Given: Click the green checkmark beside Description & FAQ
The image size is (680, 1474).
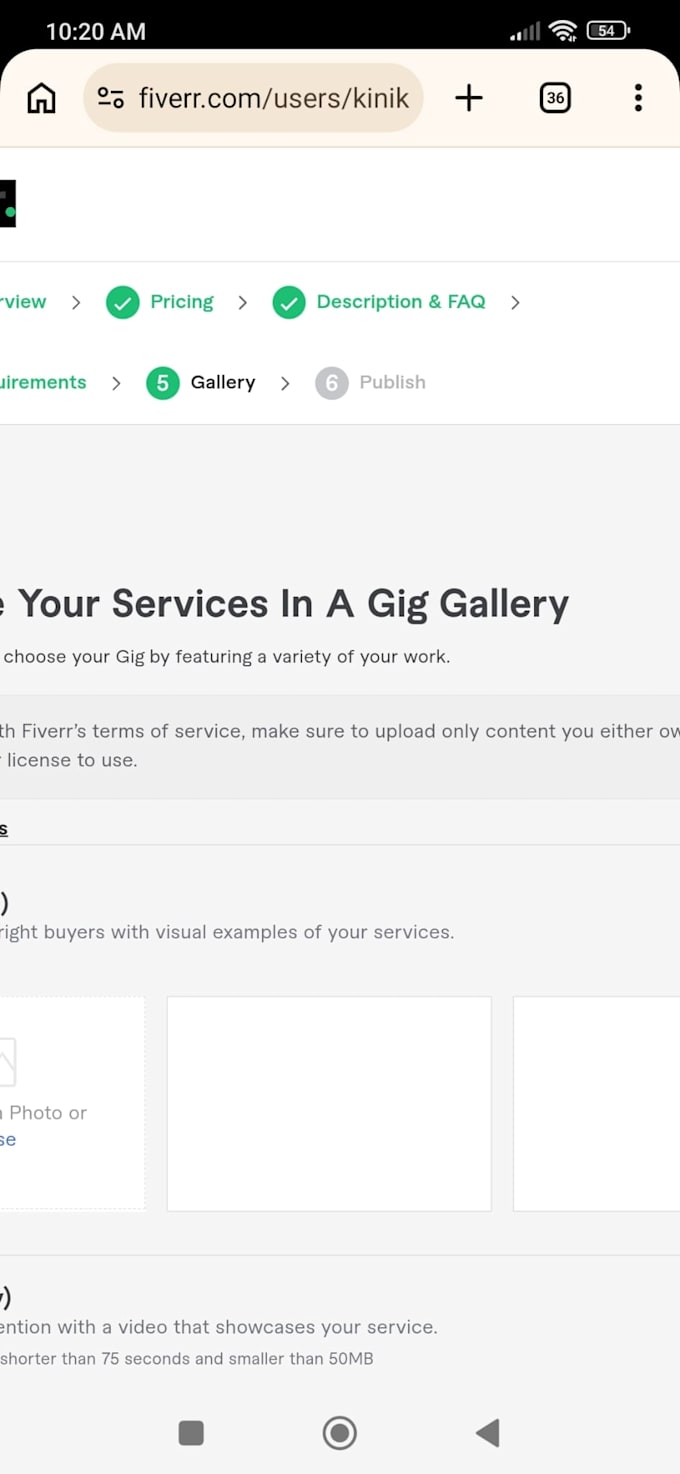Looking at the screenshot, I should (289, 302).
